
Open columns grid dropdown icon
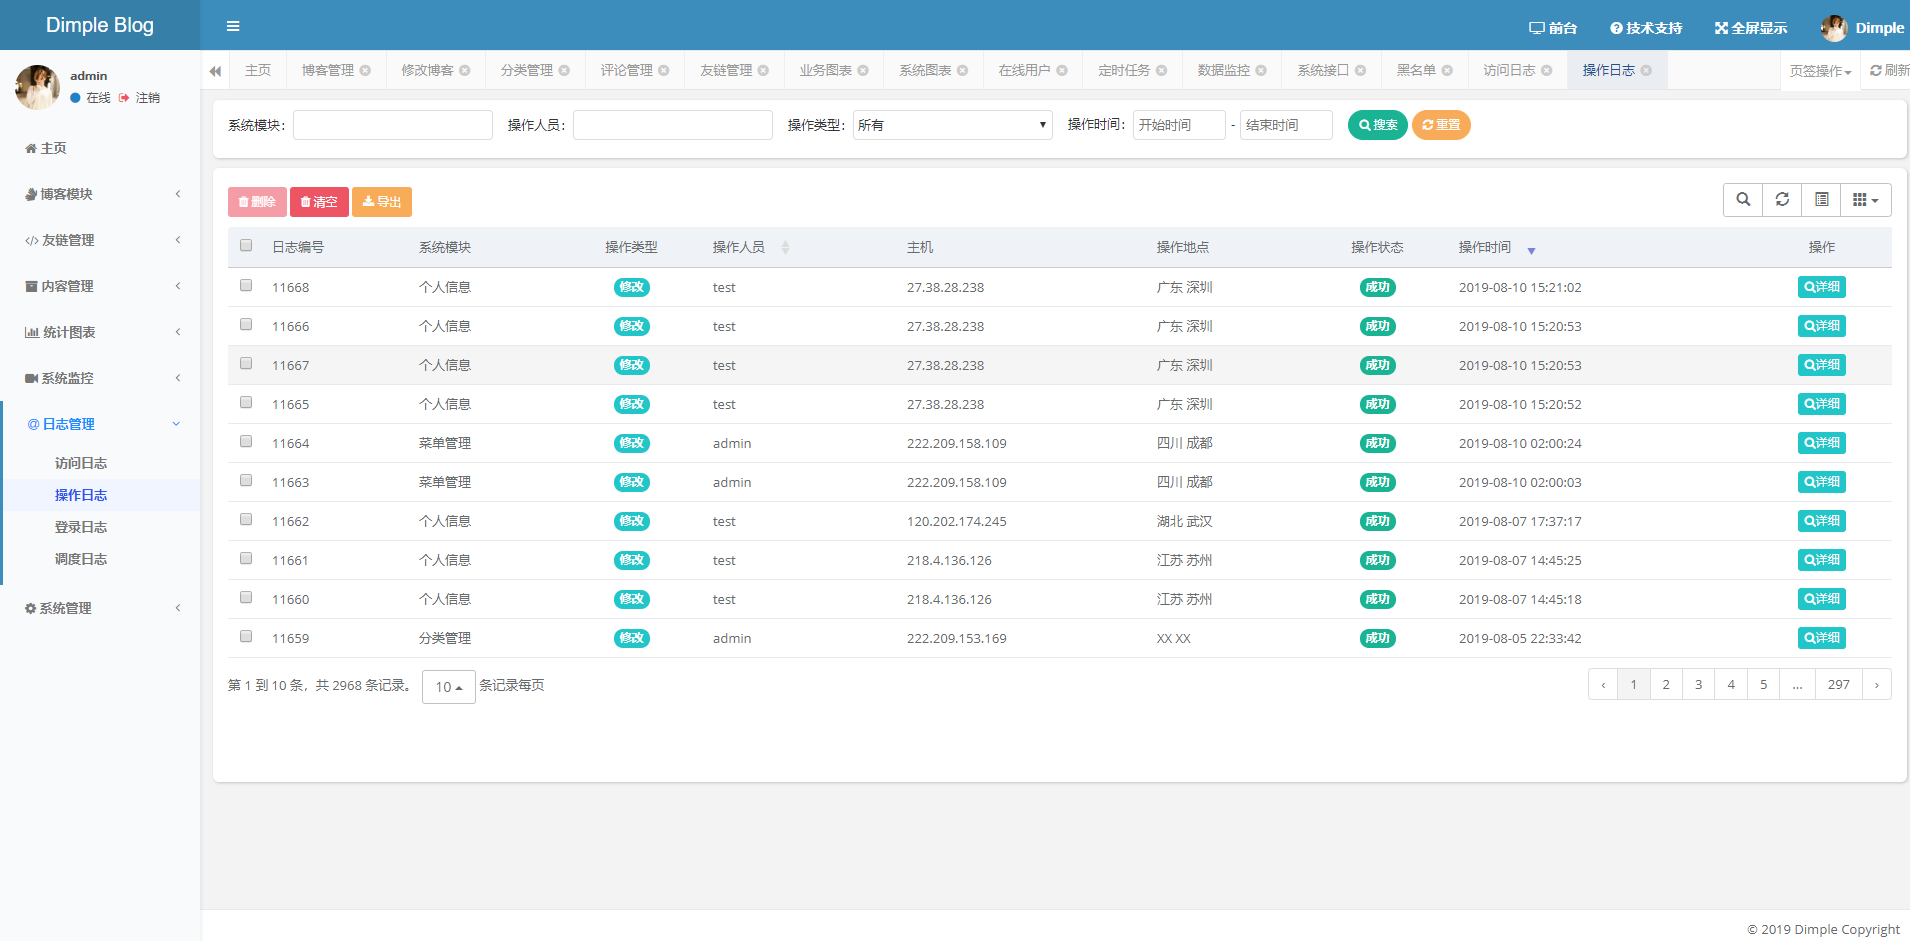click(1865, 199)
